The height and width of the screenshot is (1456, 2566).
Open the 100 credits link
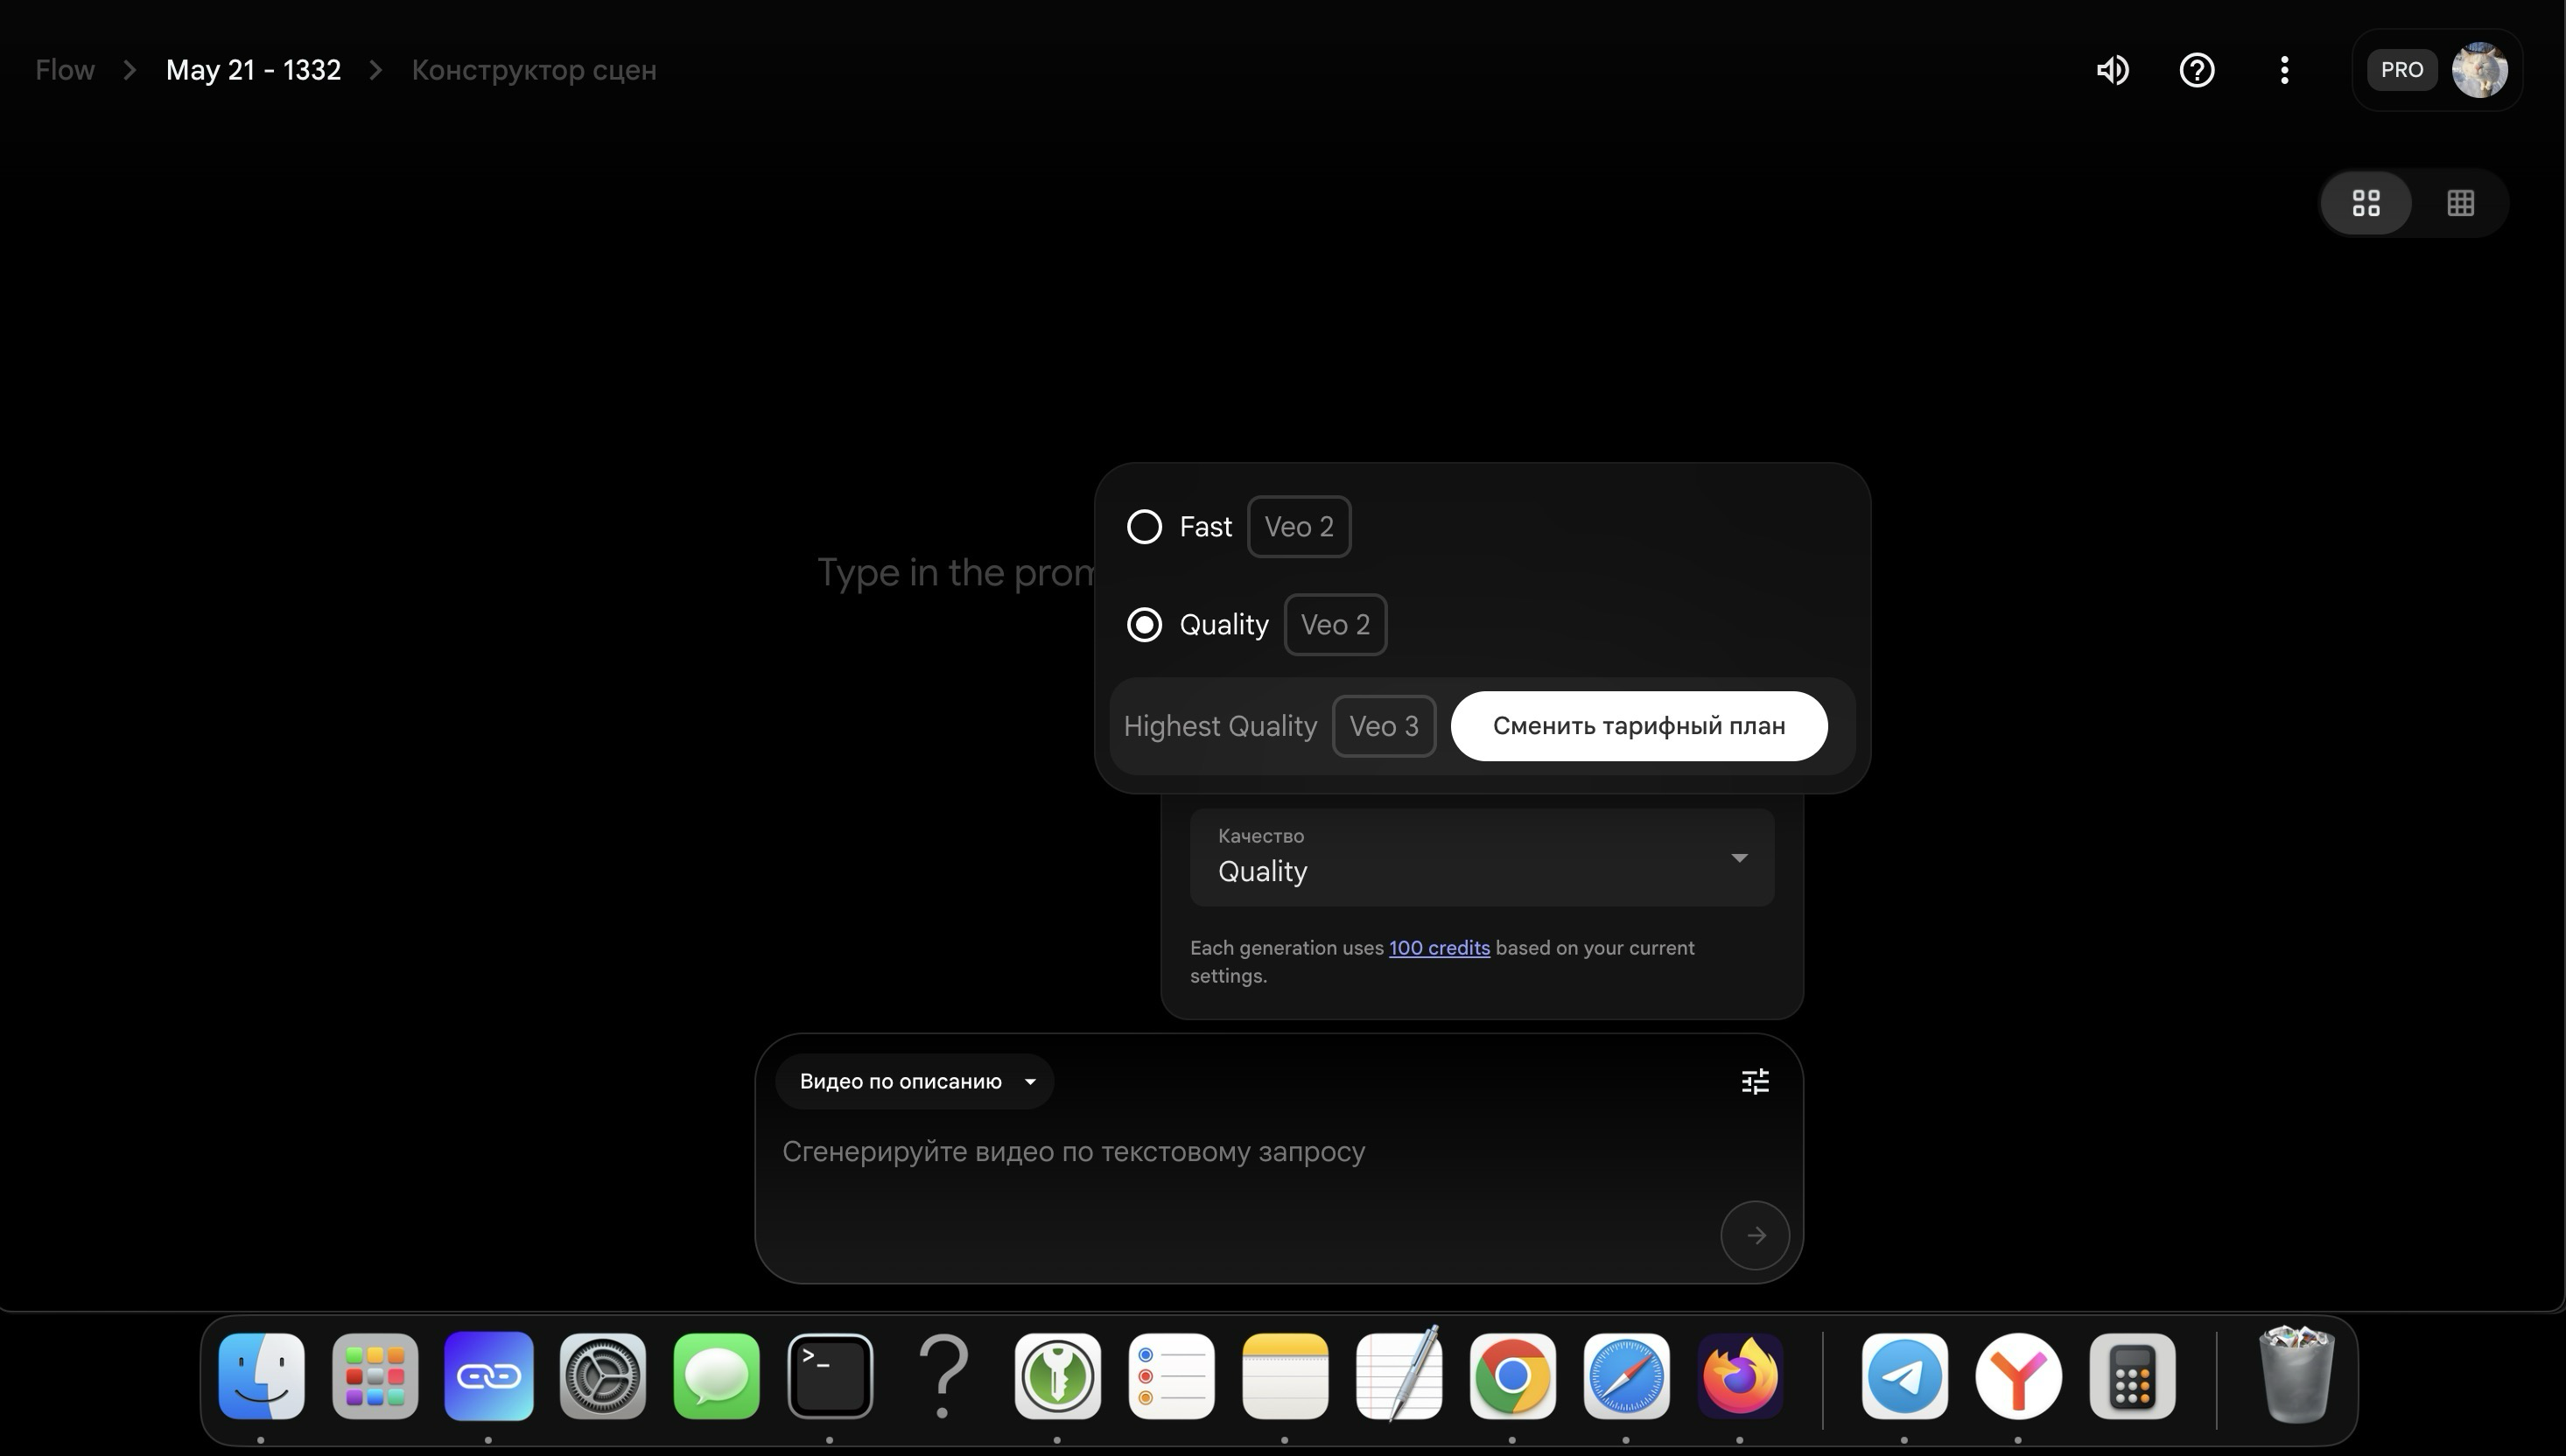click(1438, 948)
